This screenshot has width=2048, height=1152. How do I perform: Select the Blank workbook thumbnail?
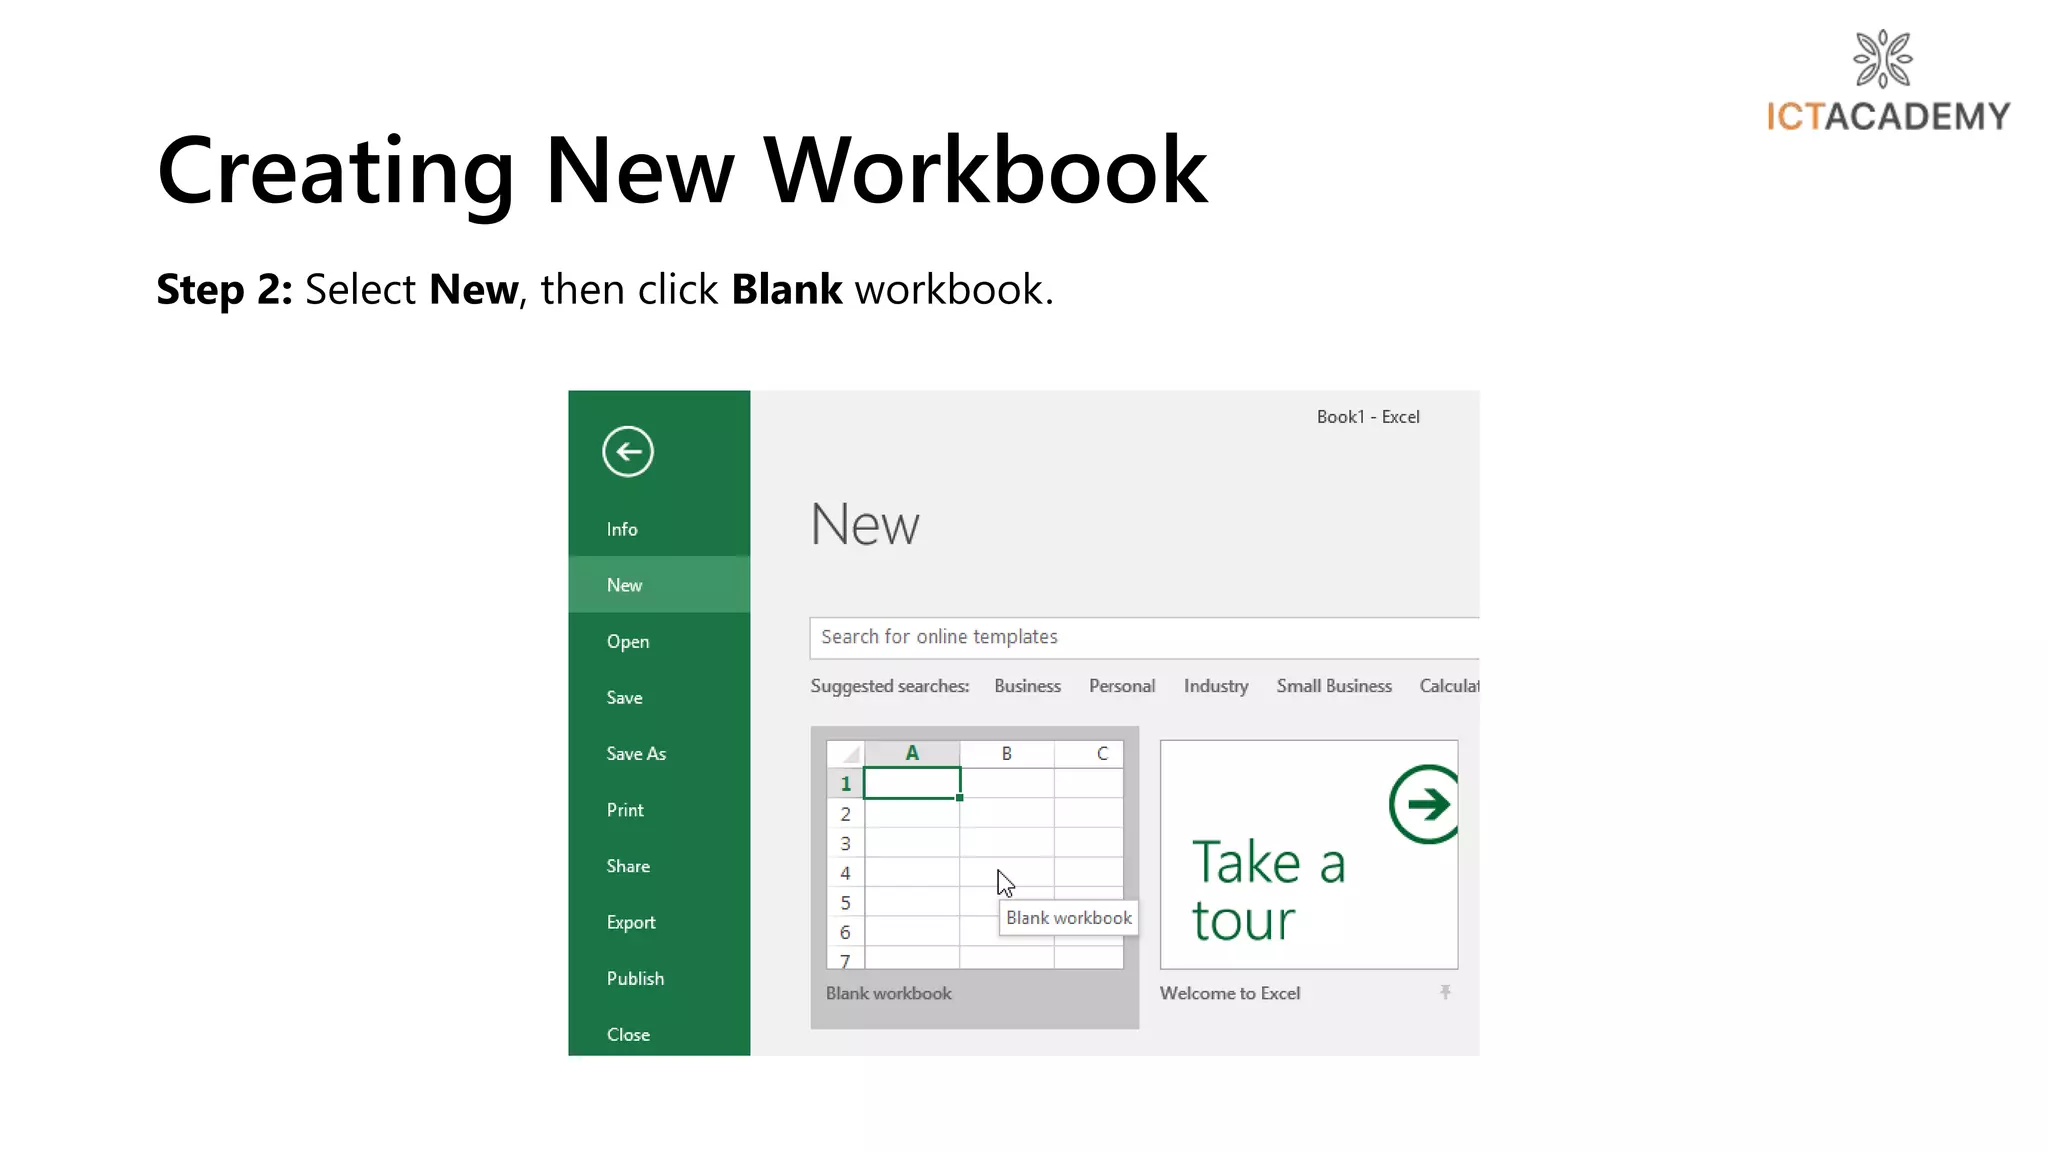tap(974, 854)
